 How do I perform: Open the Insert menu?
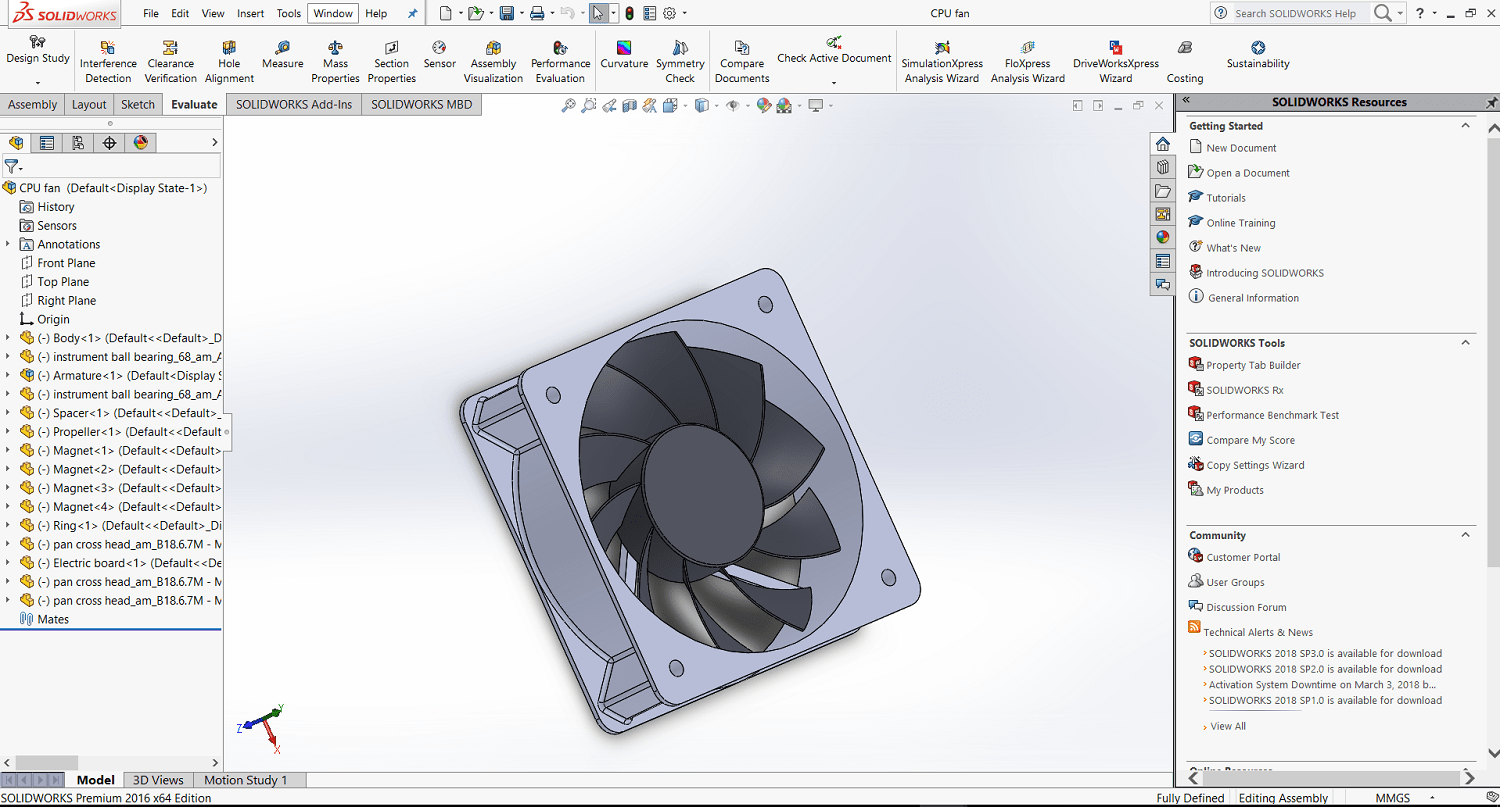point(251,13)
